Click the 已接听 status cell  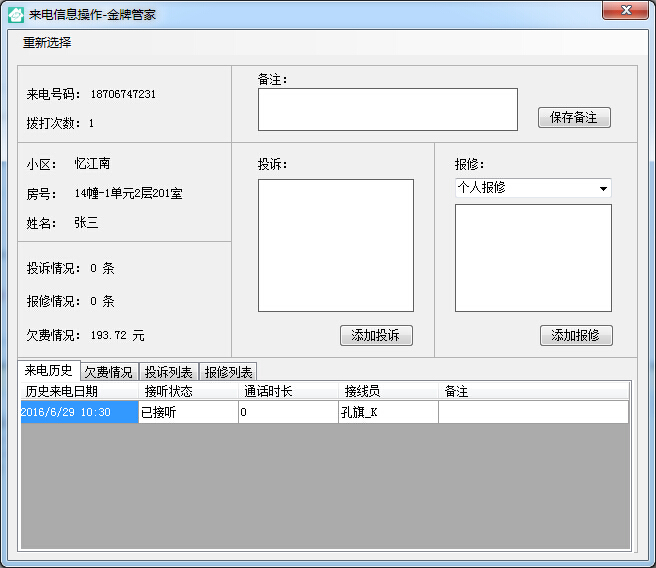coord(188,412)
